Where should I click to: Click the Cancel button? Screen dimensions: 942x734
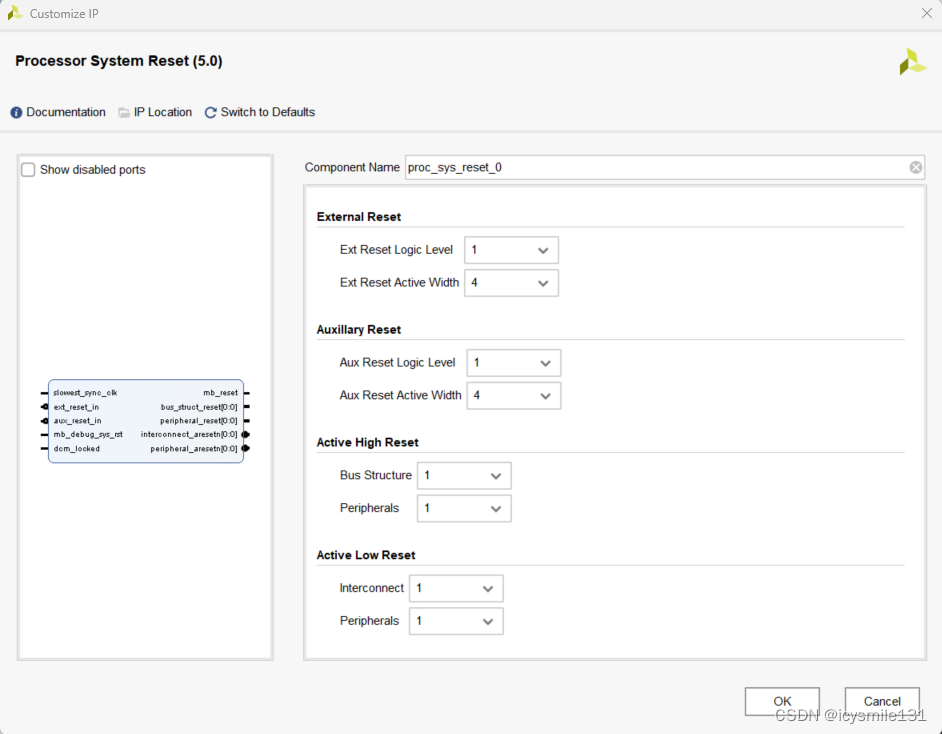[x=882, y=702]
